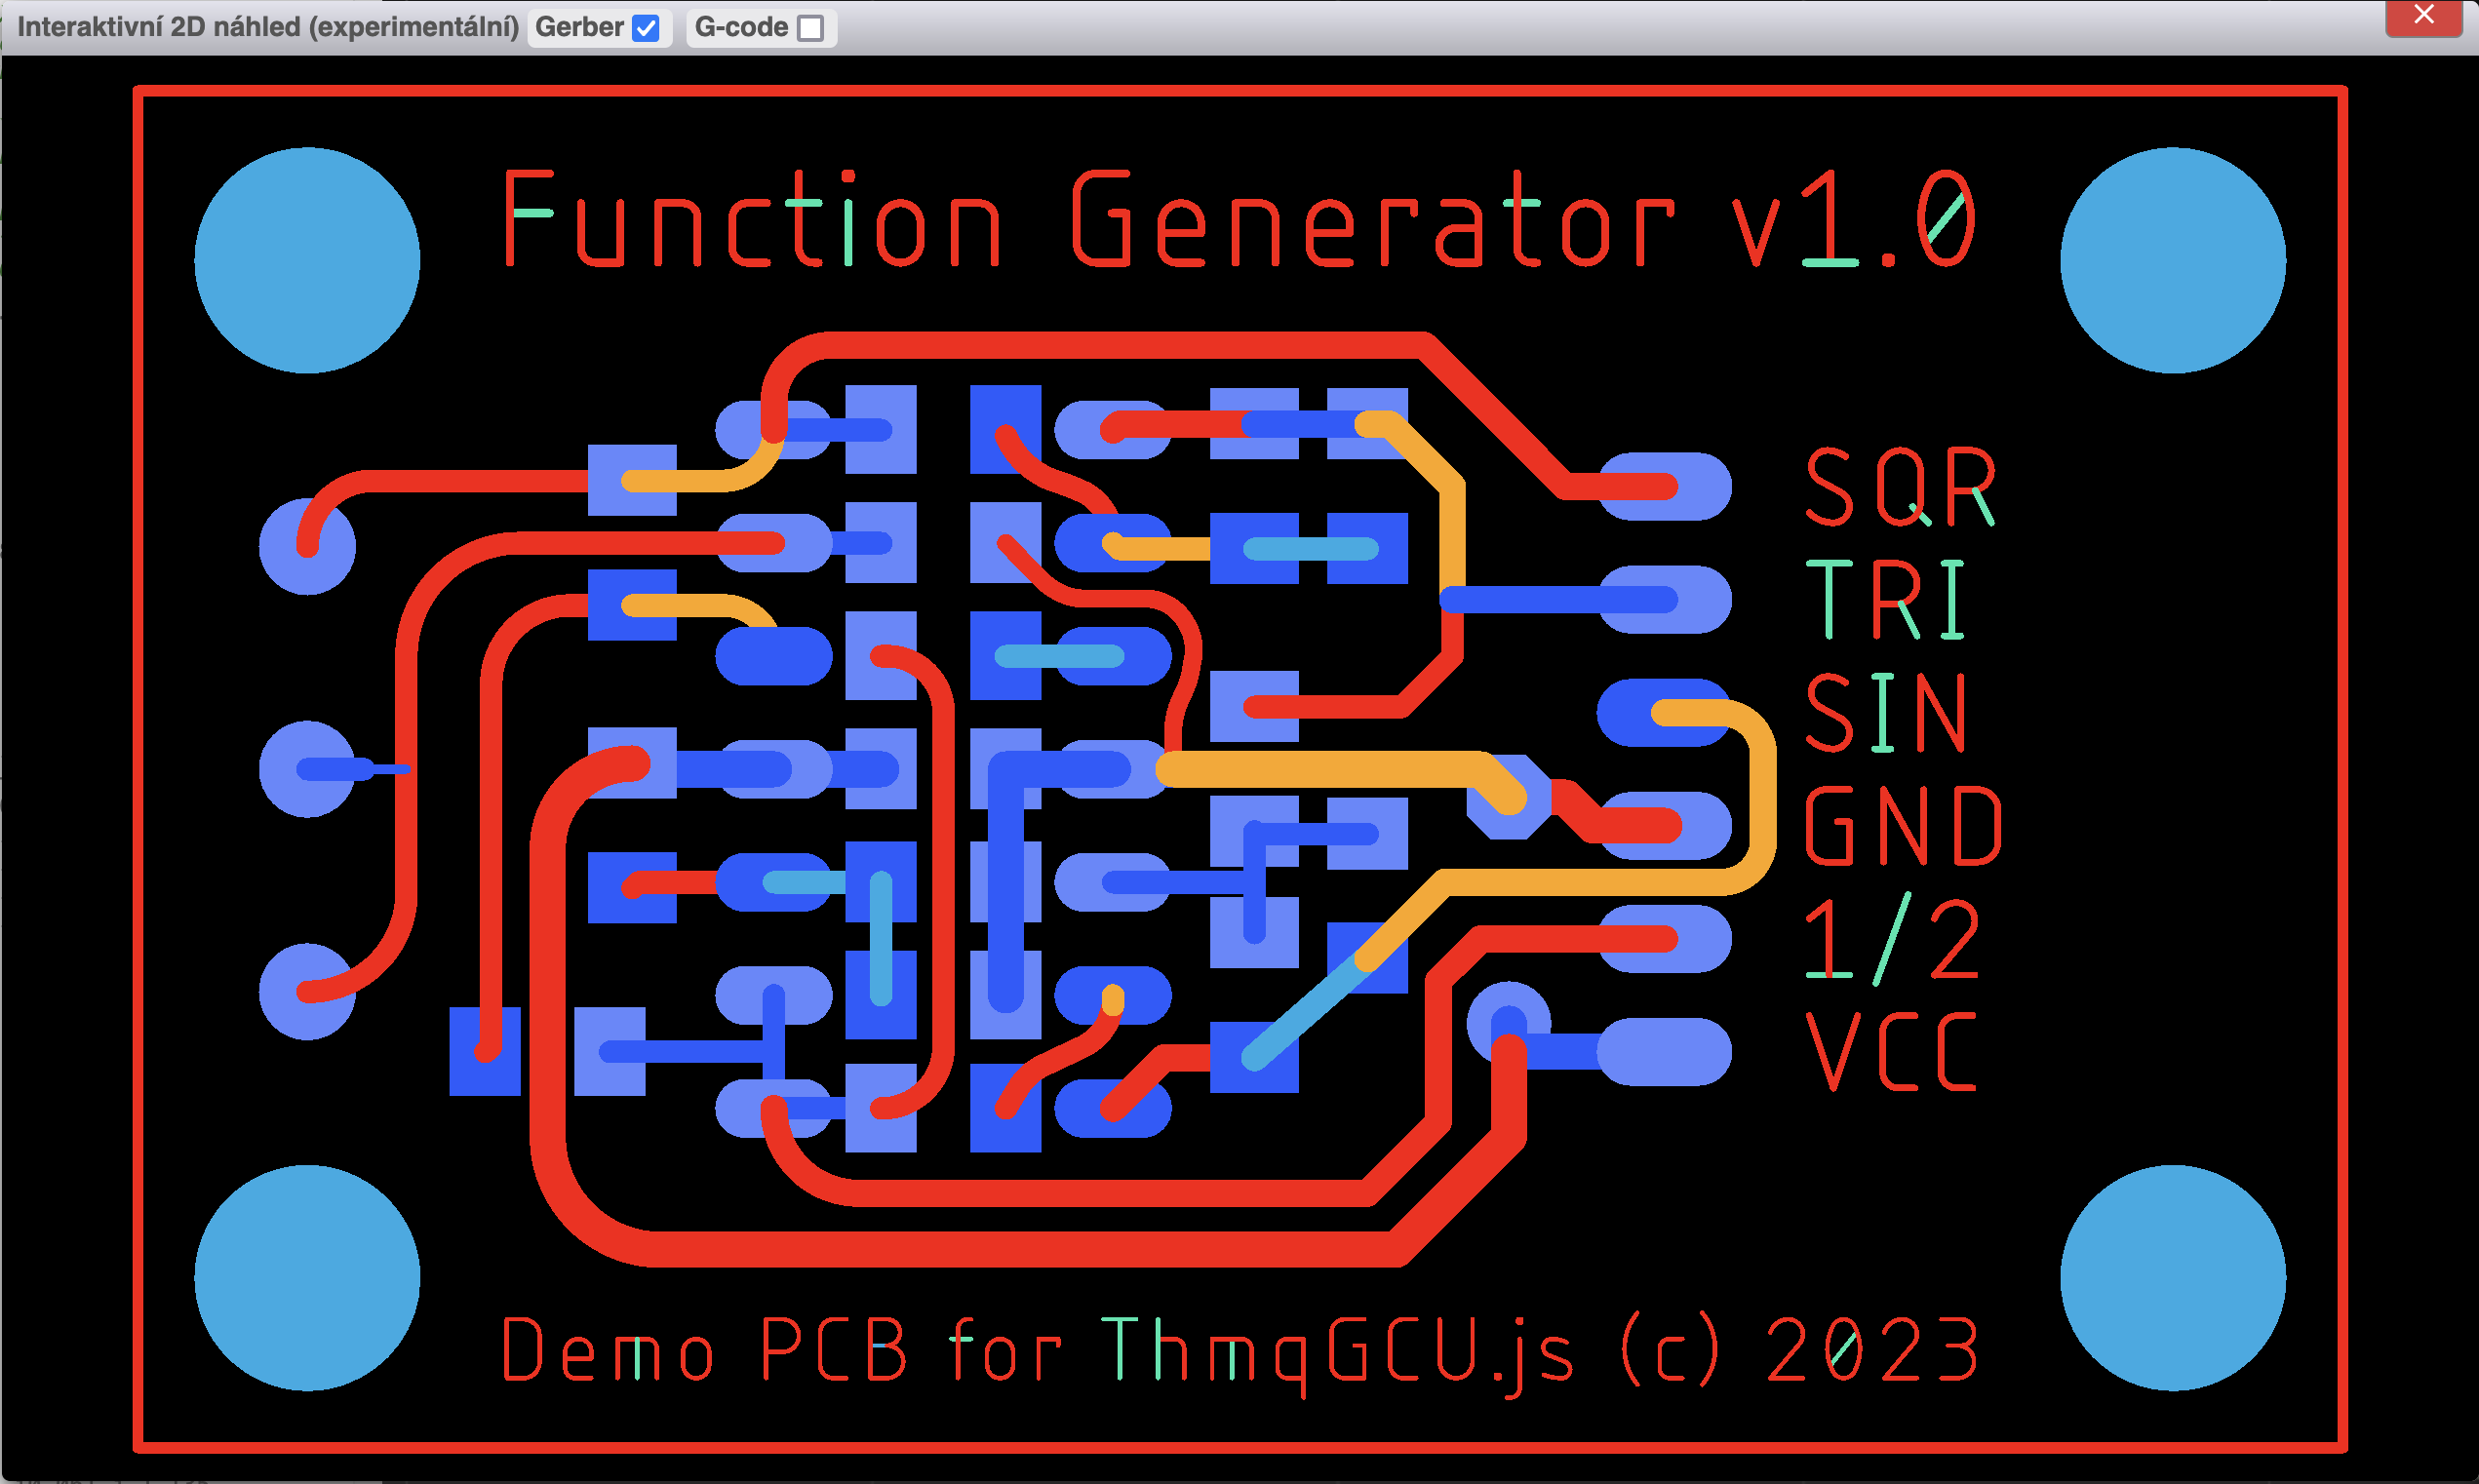Click the bottom-right mounting hole

(x=2172, y=1277)
